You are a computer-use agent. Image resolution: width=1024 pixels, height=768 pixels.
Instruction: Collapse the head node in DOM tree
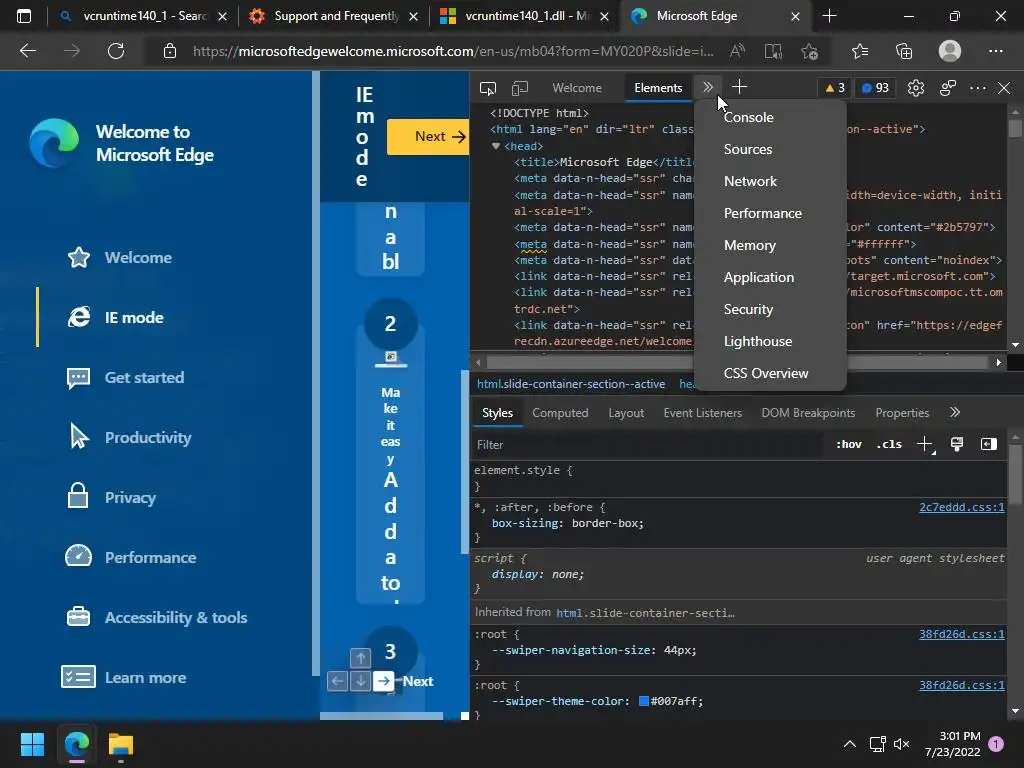click(496, 146)
